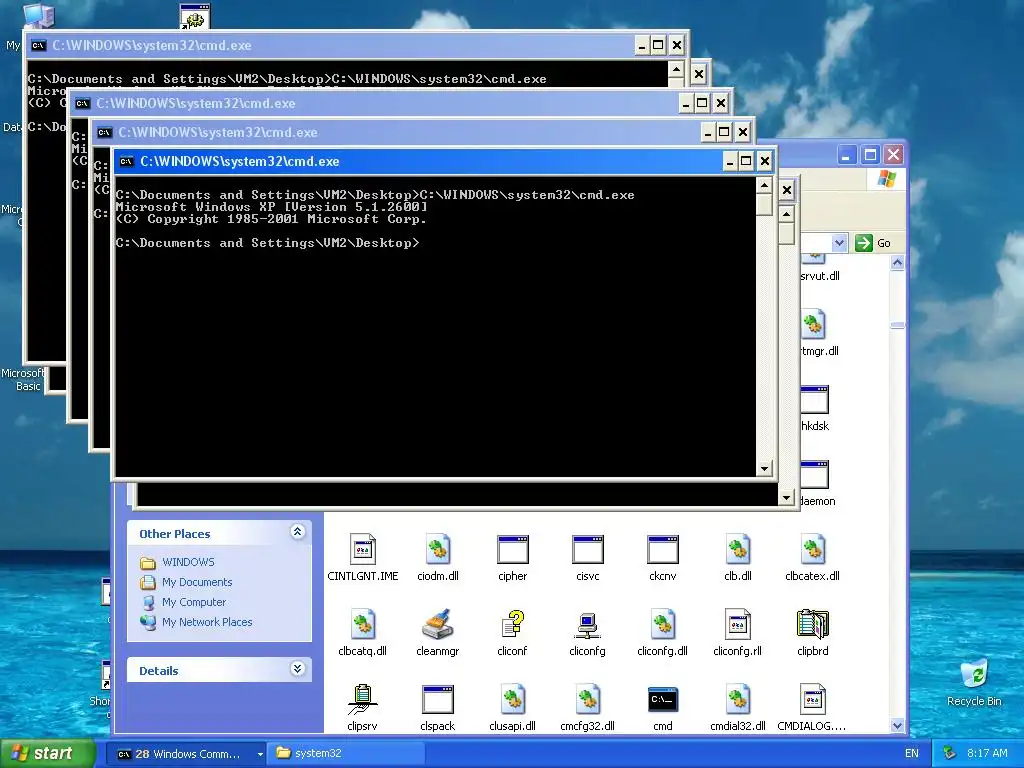1024x768 pixels.
Task: Open the address bar dropdown arrow
Action: [839, 243]
